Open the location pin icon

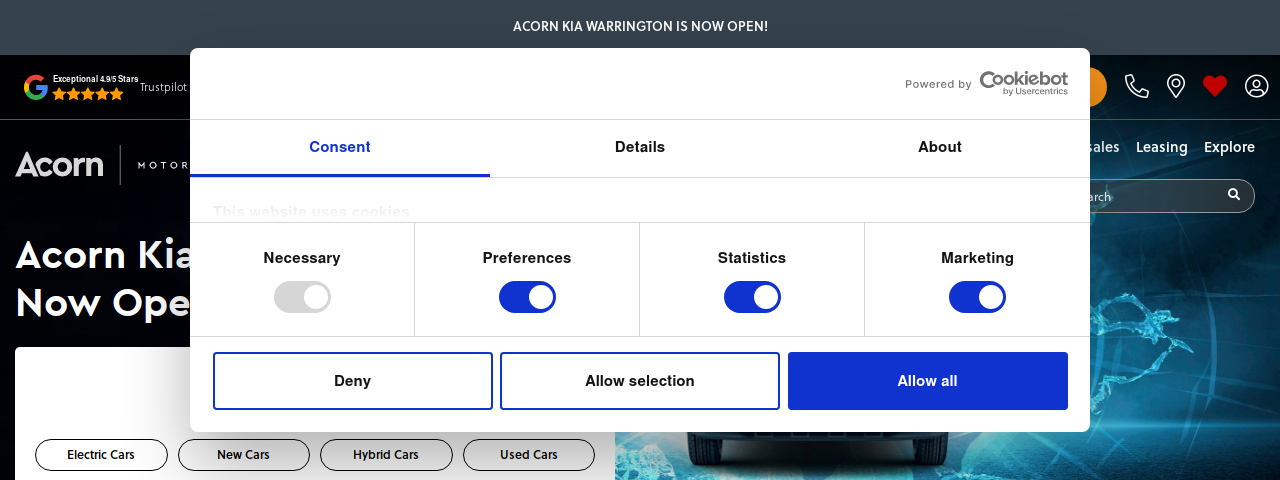click(1176, 86)
